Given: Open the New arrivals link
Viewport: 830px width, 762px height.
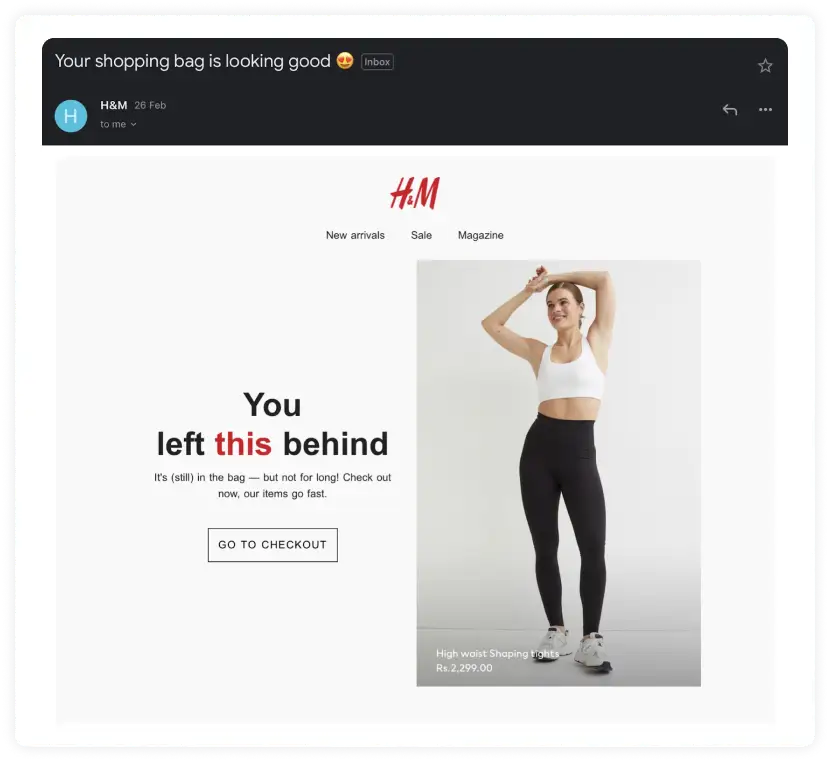Looking at the screenshot, I should pos(355,235).
